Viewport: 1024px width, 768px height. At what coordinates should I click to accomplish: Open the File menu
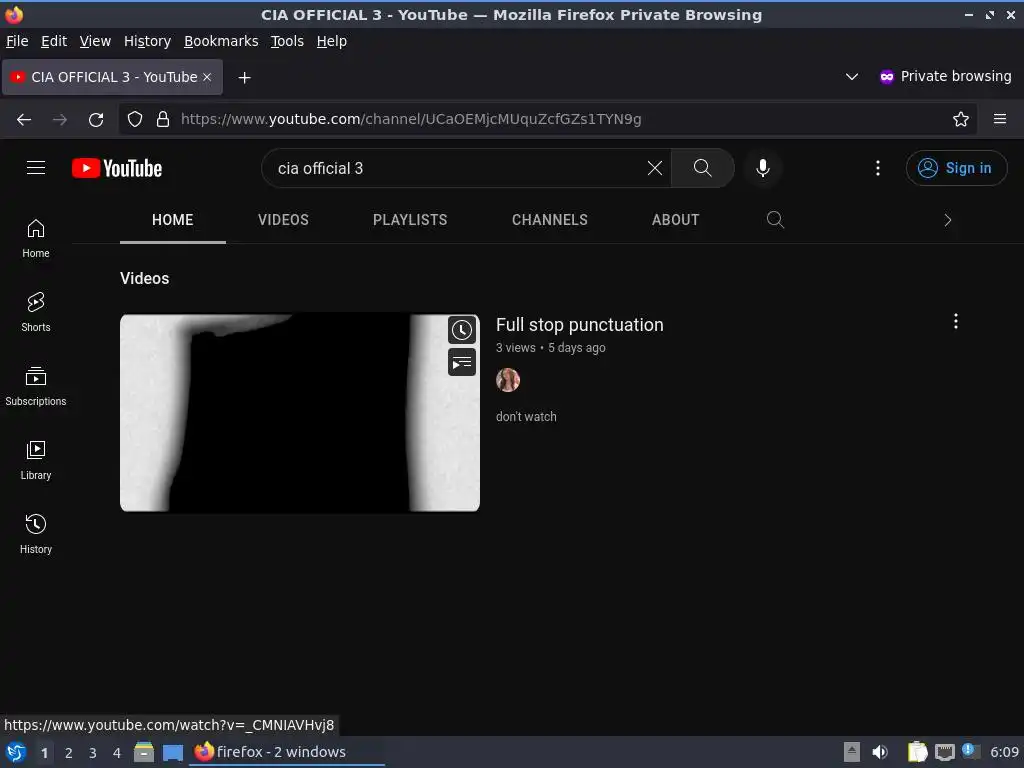[17, 41]
